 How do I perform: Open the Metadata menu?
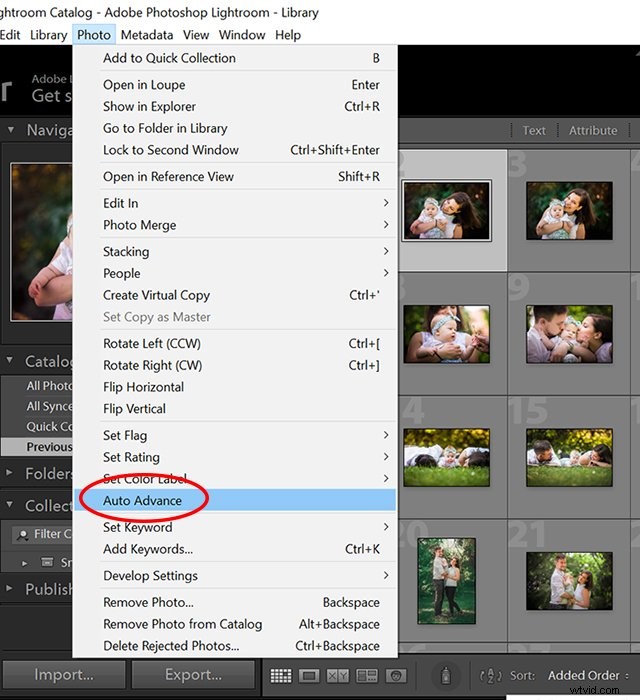point(147,35)
